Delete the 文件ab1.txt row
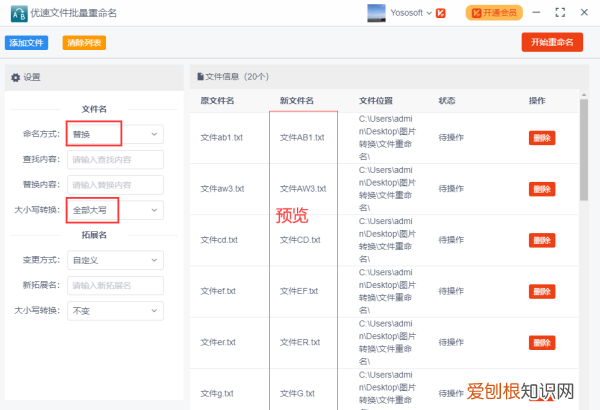This screenshot has width=600, height=410. 541,138
